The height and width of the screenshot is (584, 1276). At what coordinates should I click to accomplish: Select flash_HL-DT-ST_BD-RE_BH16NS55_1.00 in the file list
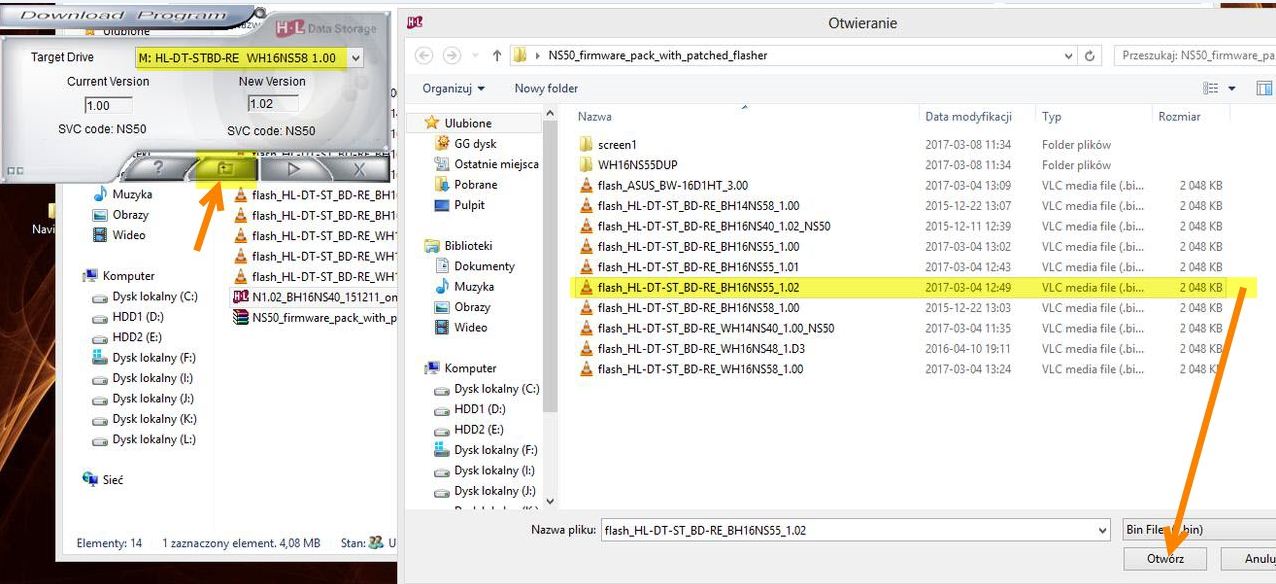point(900,247)
